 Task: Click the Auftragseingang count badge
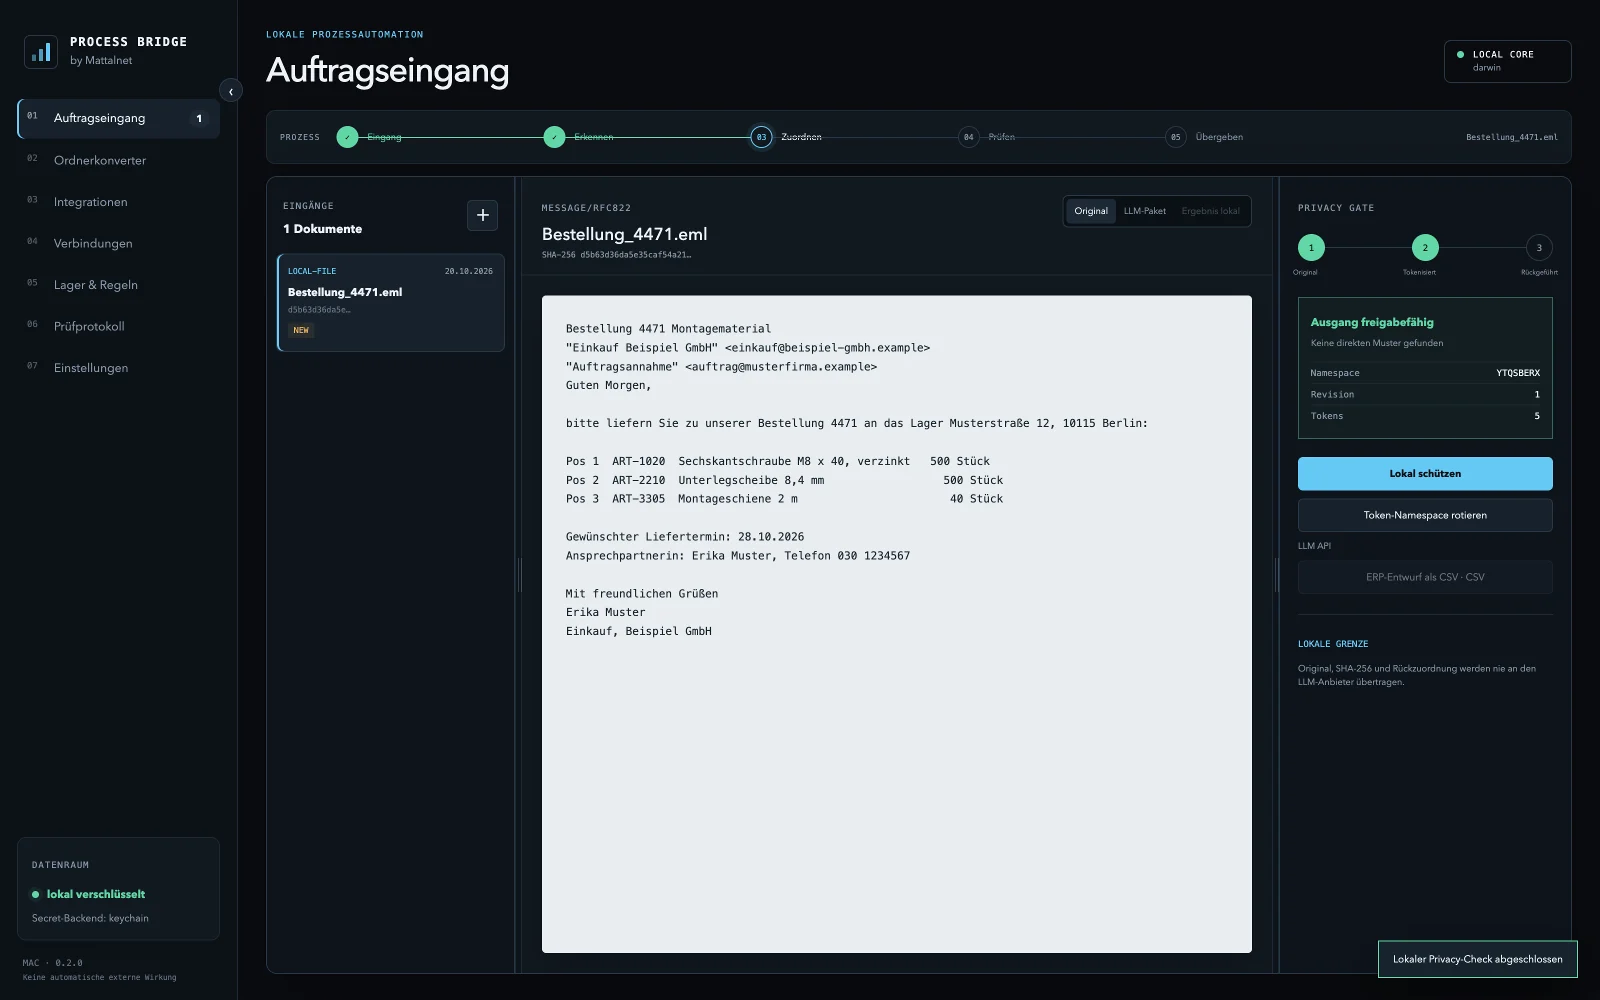199,118
